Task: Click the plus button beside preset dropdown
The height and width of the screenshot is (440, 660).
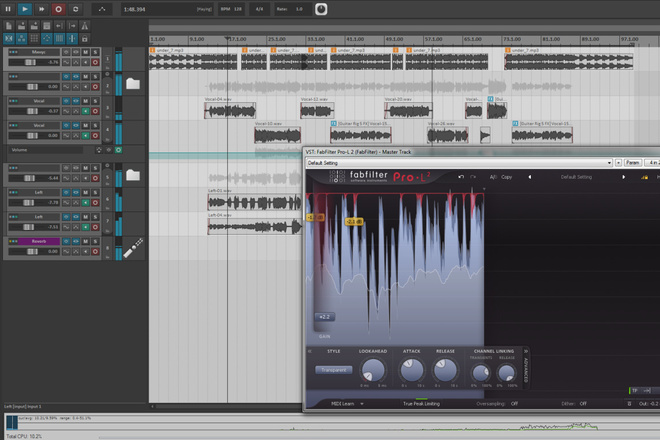Action: 618,163
